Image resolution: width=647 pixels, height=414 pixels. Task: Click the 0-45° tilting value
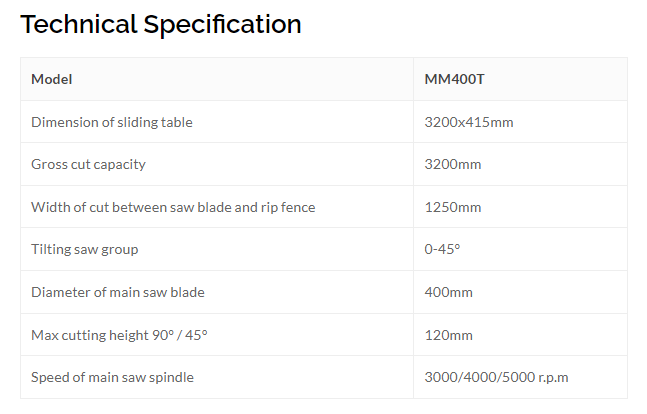442,249
